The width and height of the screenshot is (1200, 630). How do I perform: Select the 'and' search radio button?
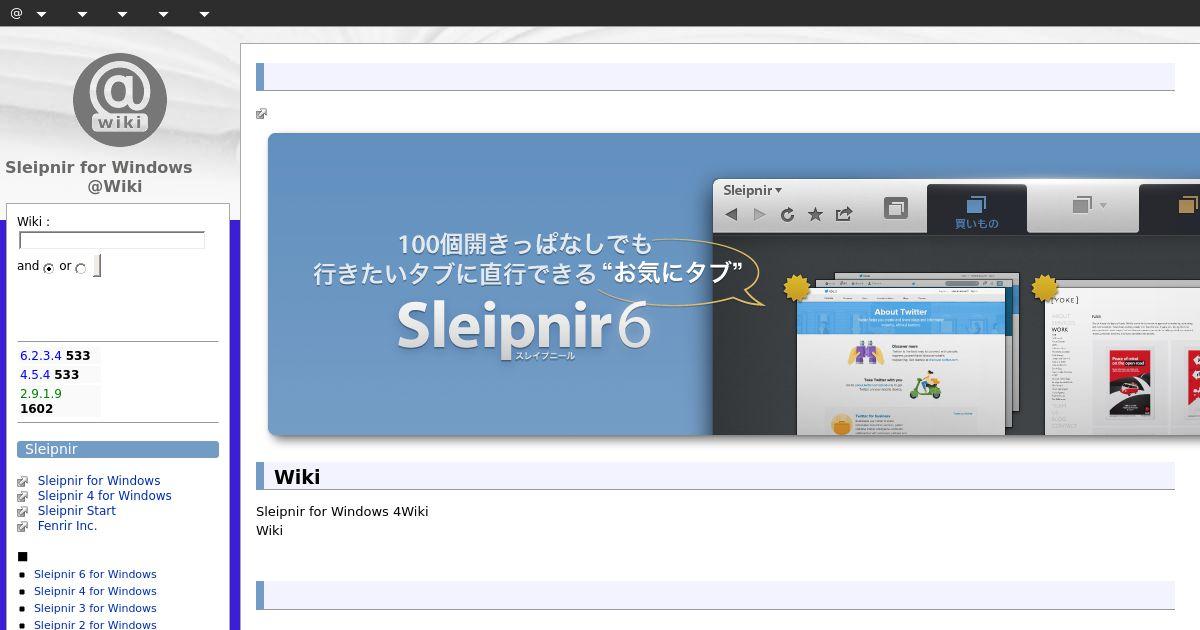click(48, 268)
